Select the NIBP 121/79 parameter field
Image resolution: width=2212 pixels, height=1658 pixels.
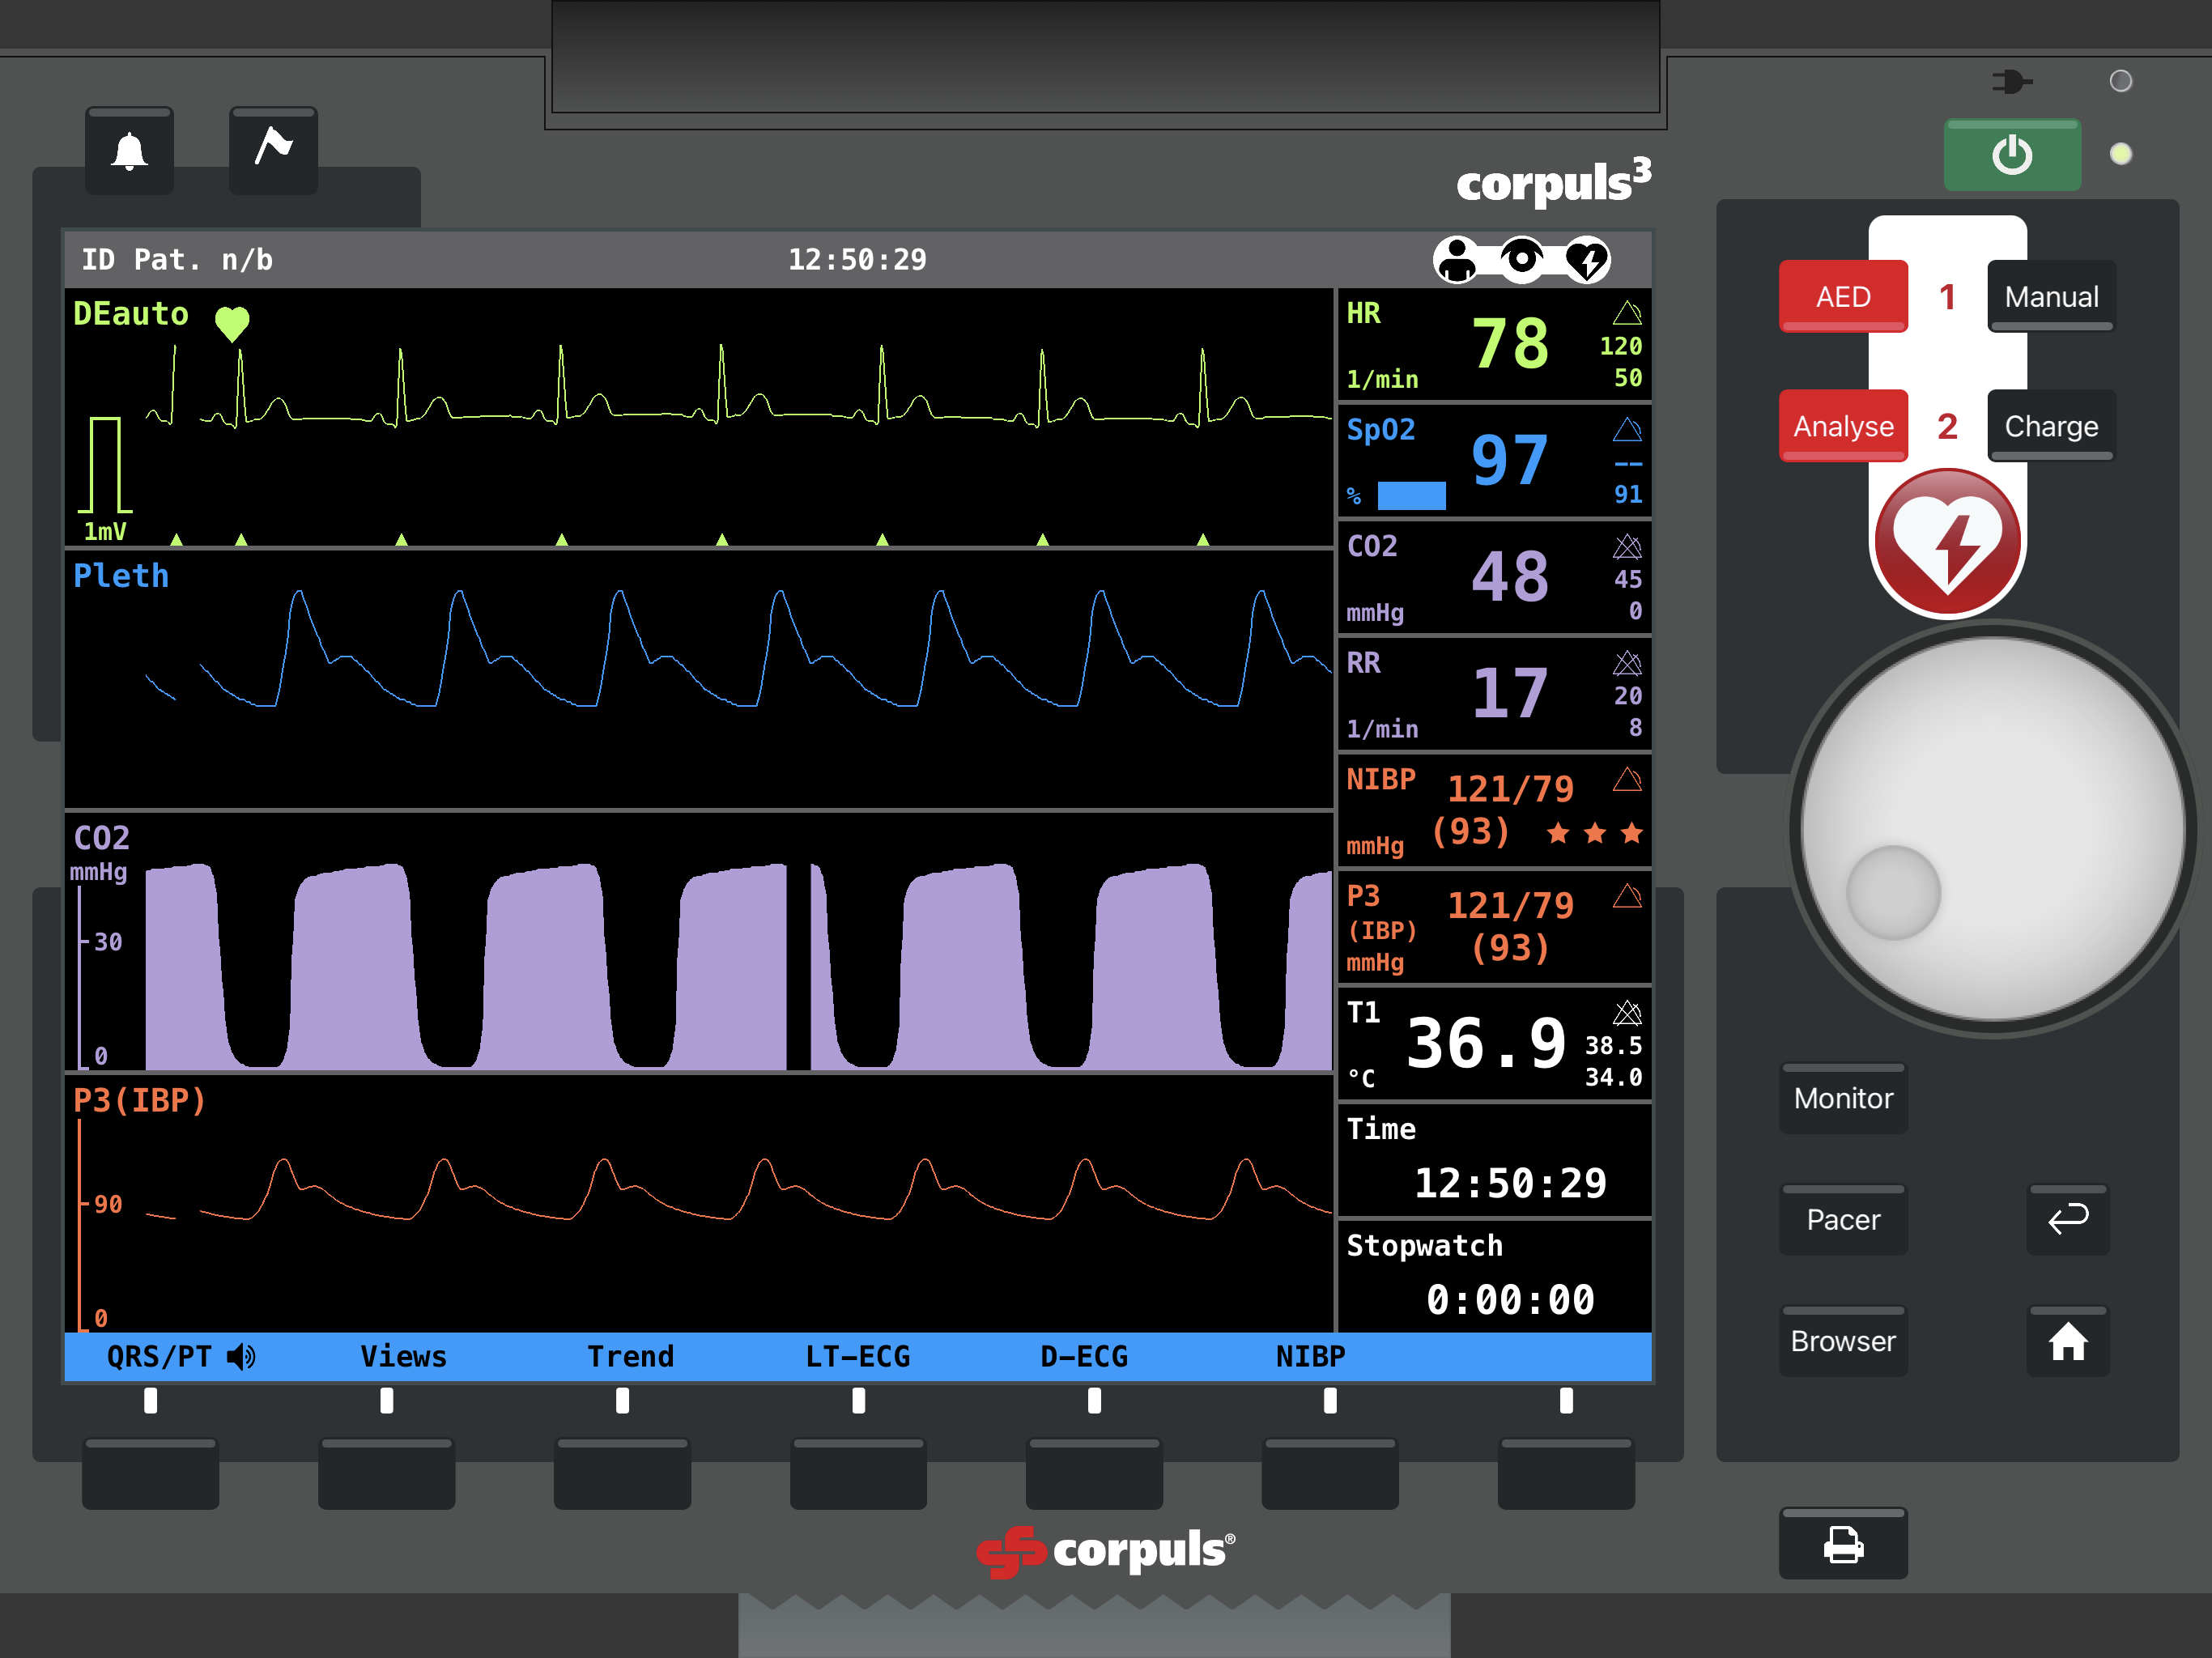pos(1494,811)
